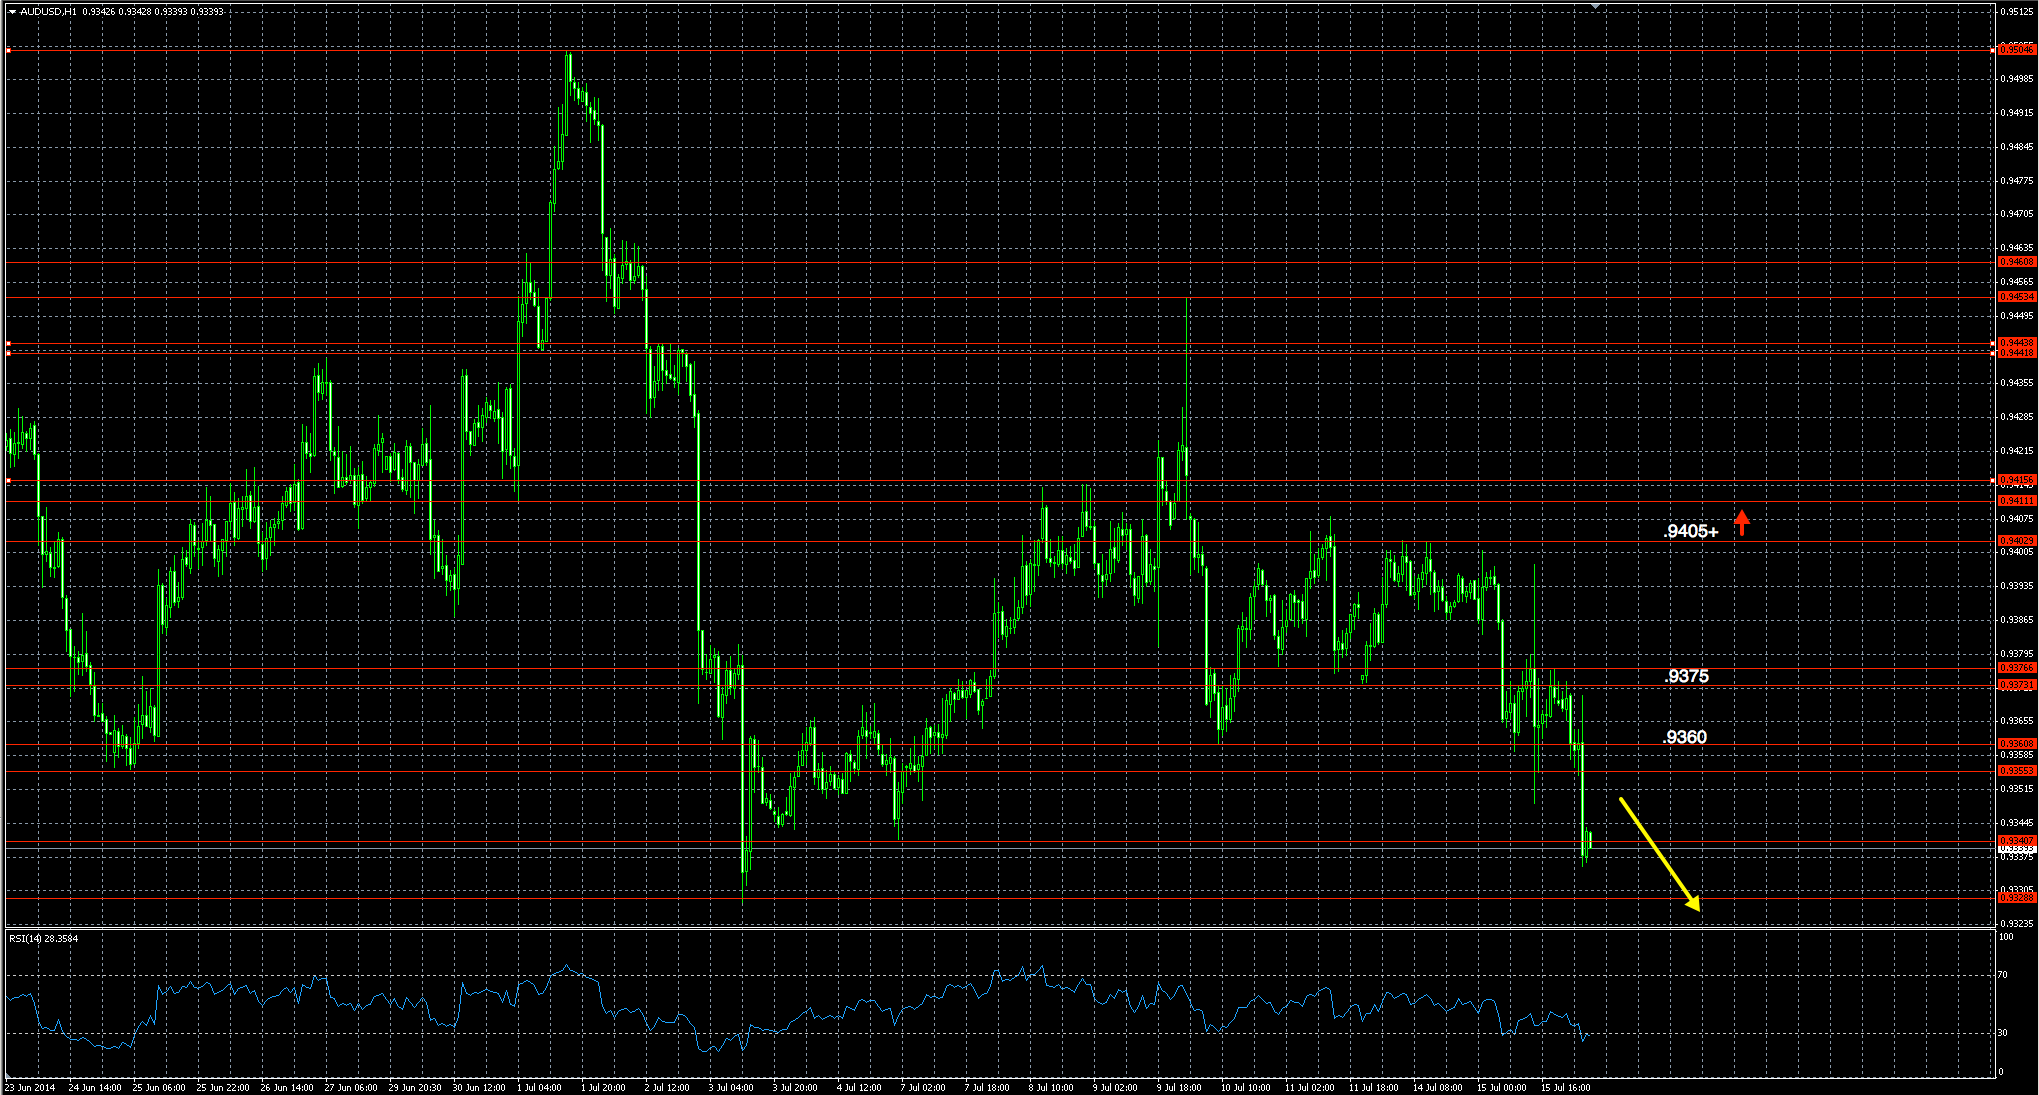Viewport: 2039px width, 1095px height.
Task: Click the RSI(14) 28.3584 indicator label
Action: tap(42, 937)
